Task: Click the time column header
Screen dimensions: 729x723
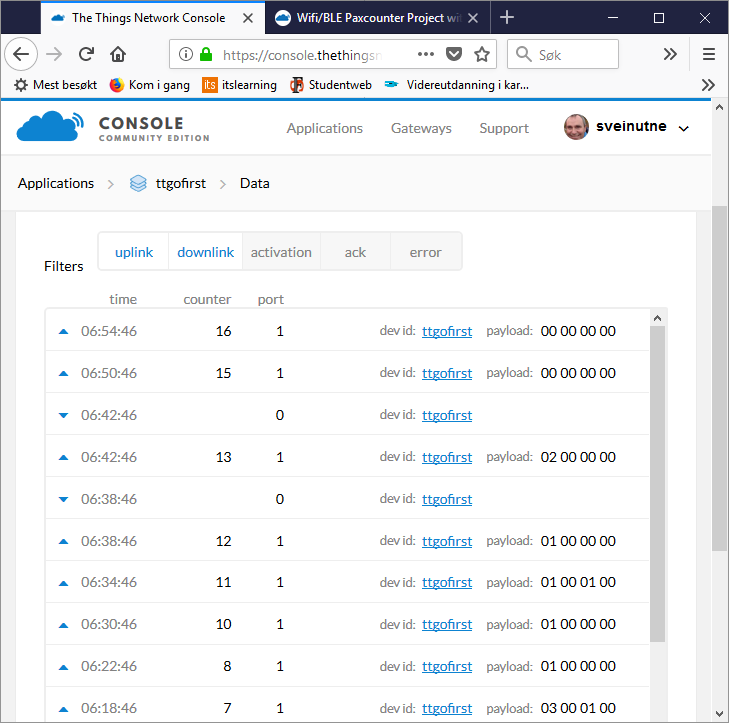Action: click(x=123, y=299)
